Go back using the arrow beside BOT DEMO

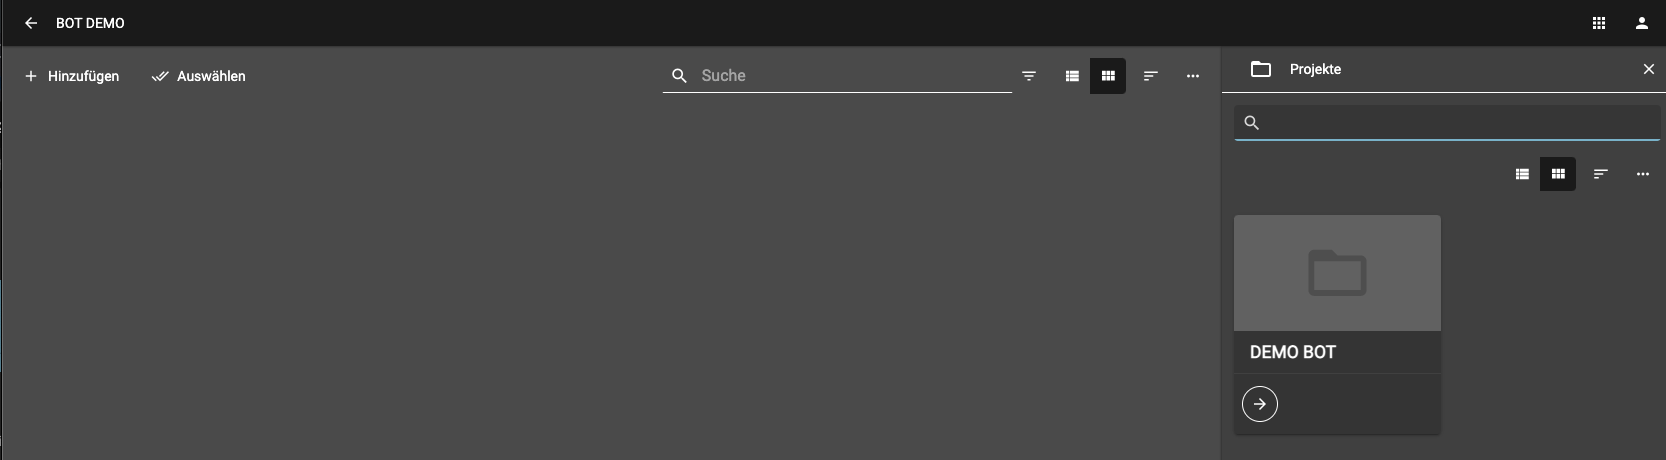click(31, 23)
